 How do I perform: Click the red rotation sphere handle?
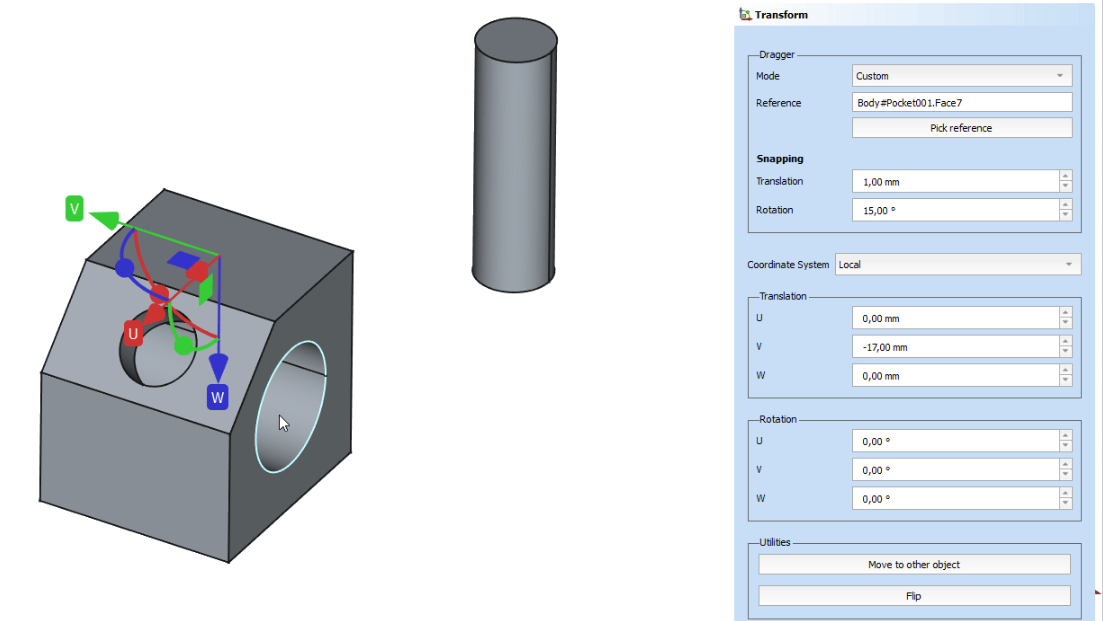(x=160, y=294)
